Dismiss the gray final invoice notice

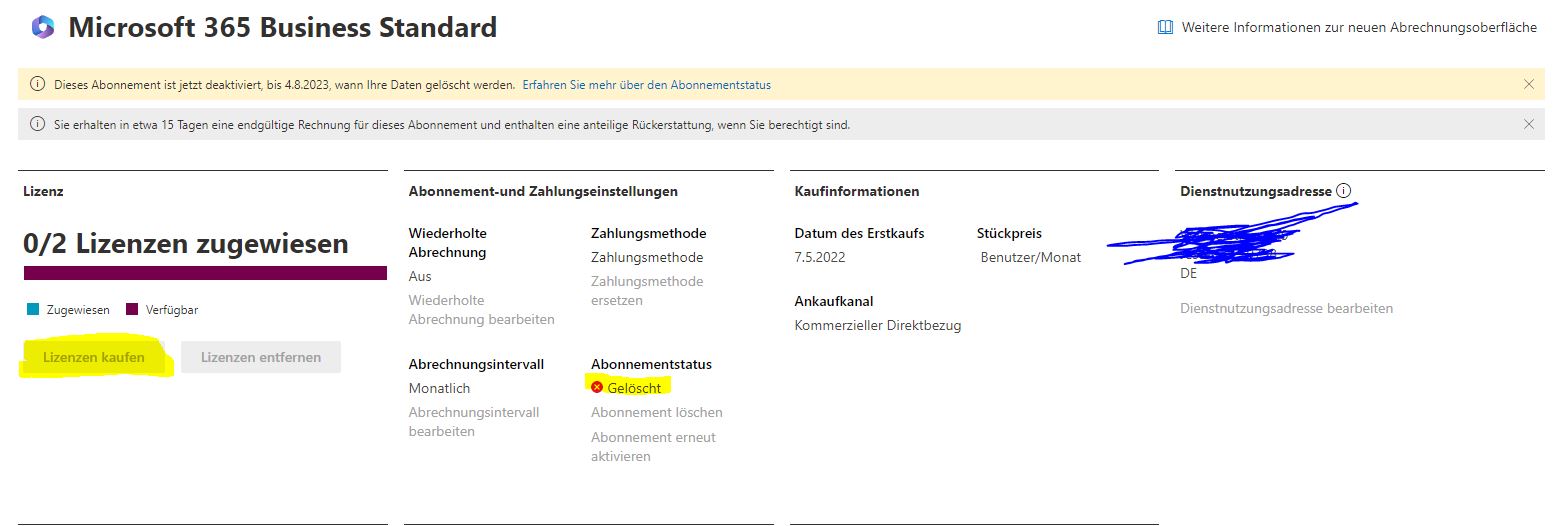pos(1528,124)
